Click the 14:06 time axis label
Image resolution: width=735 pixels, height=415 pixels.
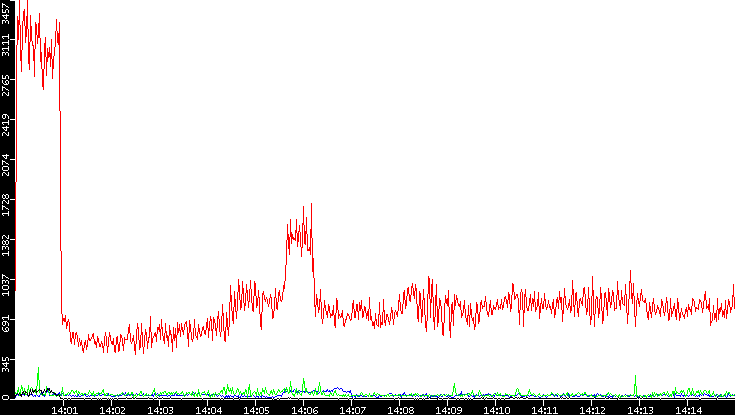click(x=303, y=409)
